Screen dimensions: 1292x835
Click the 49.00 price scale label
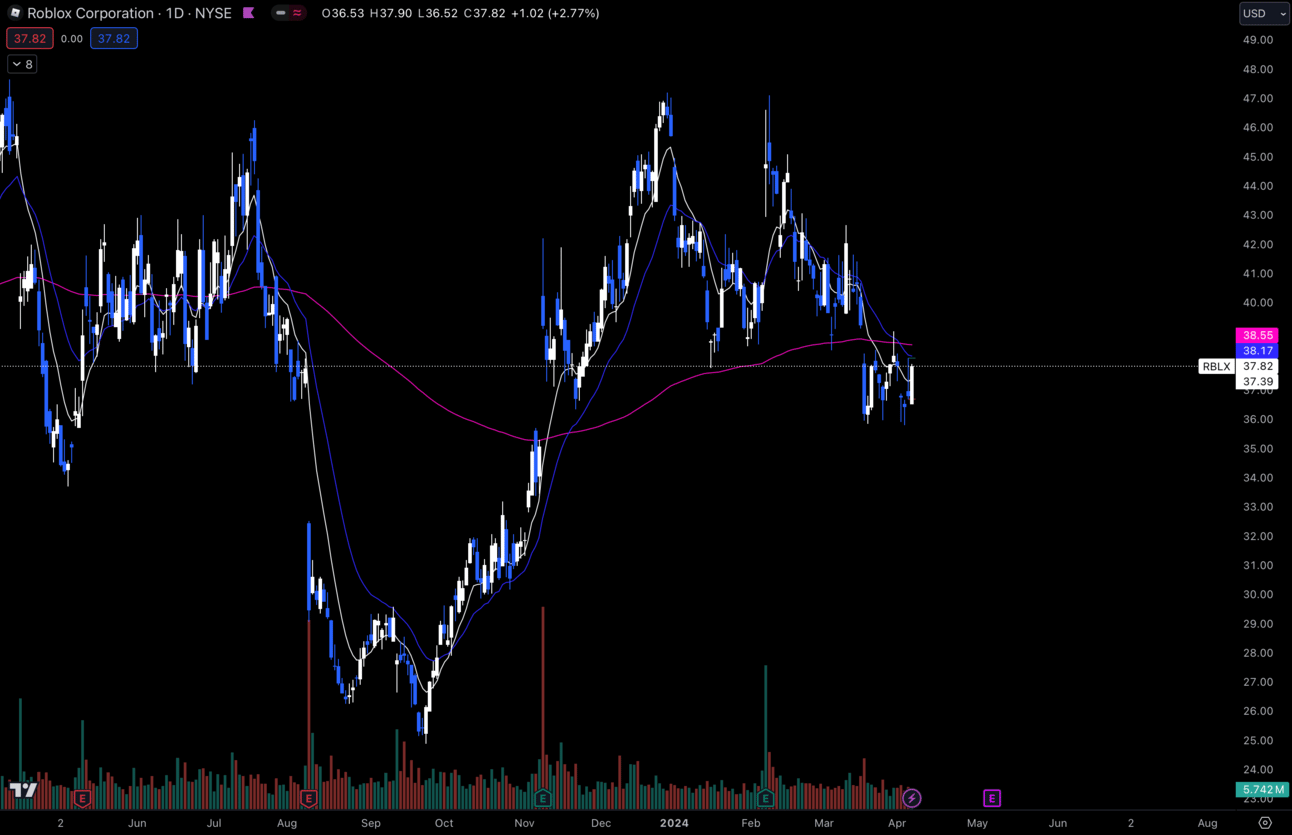tap(1258, 40)
